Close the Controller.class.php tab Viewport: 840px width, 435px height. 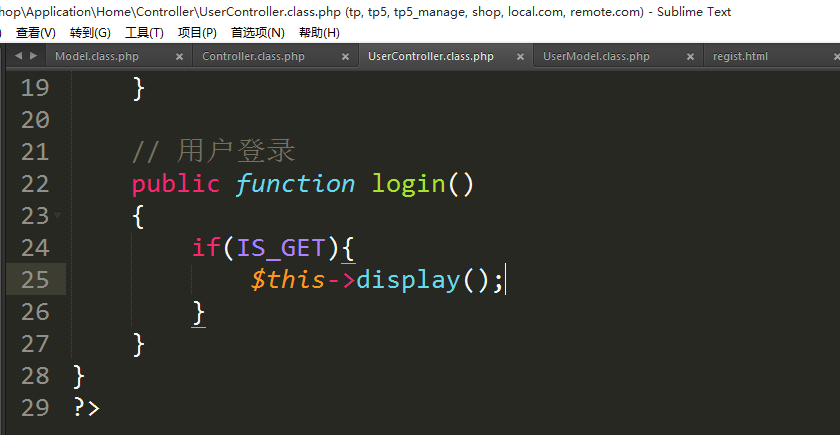point(345,57)
